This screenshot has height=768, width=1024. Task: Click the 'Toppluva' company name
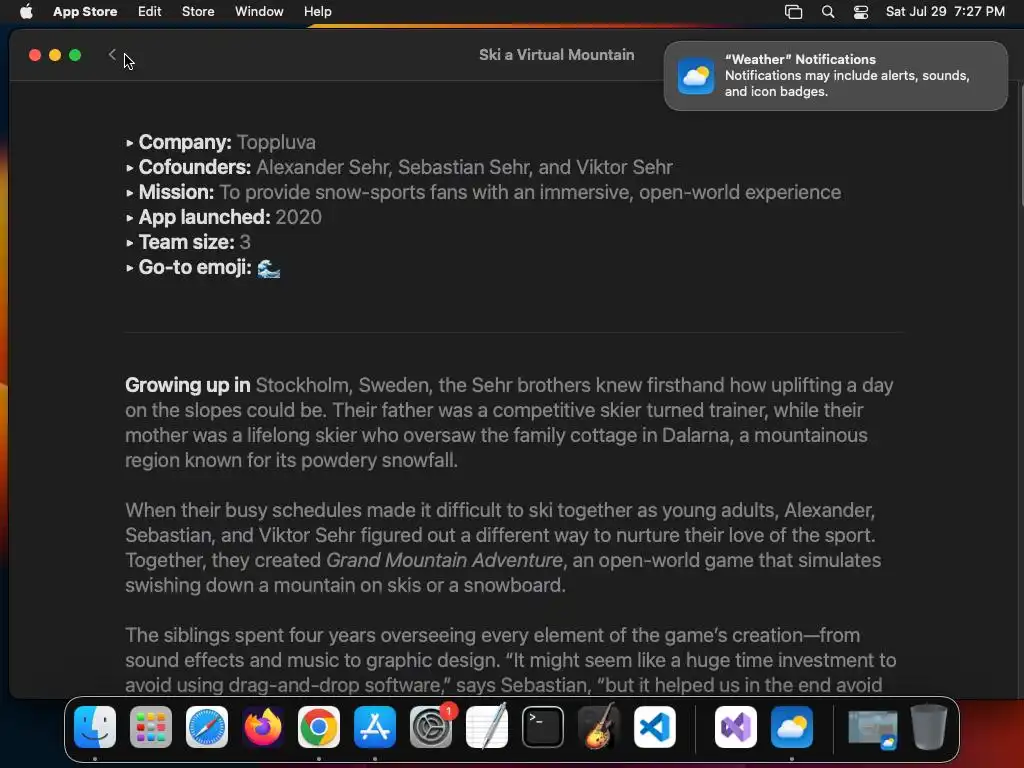tap(276, 142)
